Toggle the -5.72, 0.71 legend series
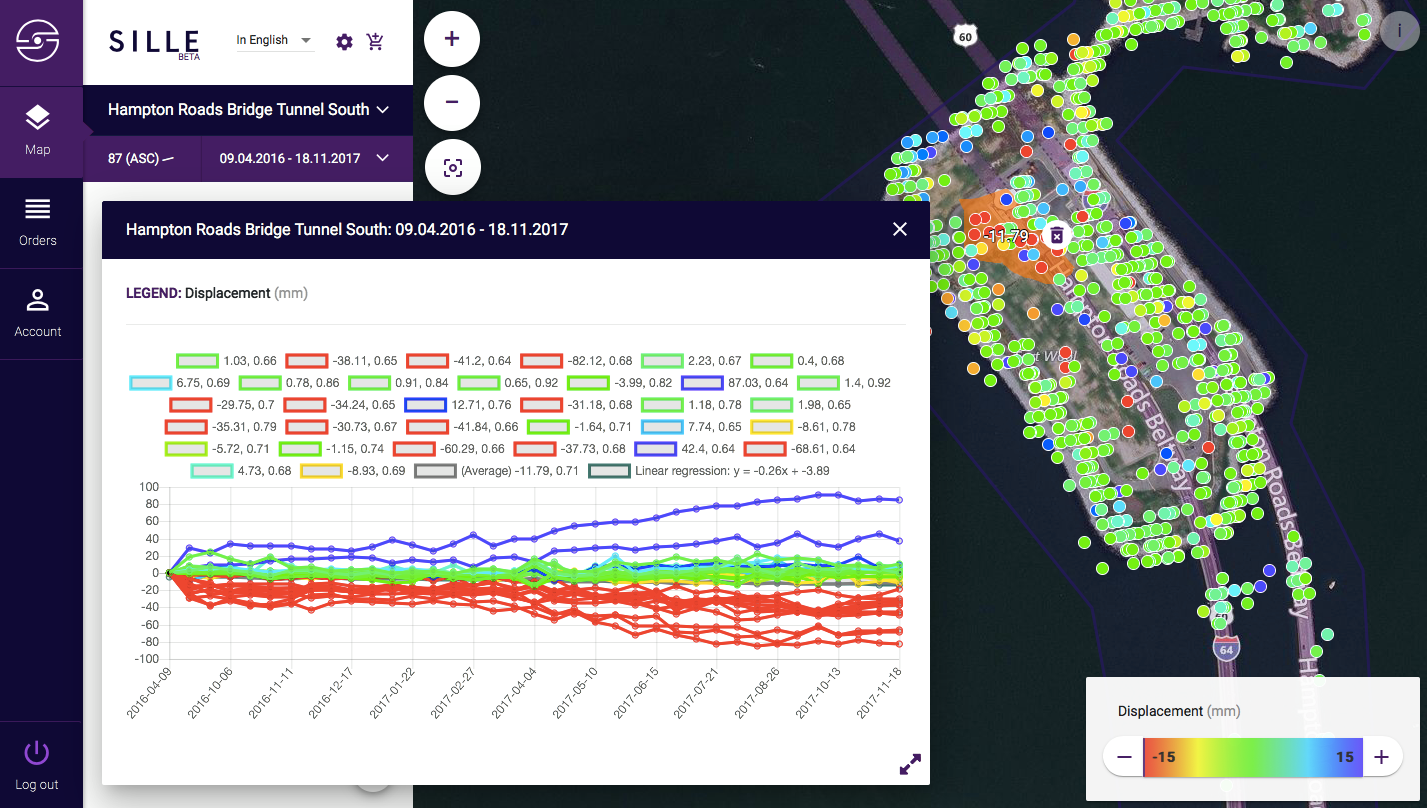 tap(218, 449)
